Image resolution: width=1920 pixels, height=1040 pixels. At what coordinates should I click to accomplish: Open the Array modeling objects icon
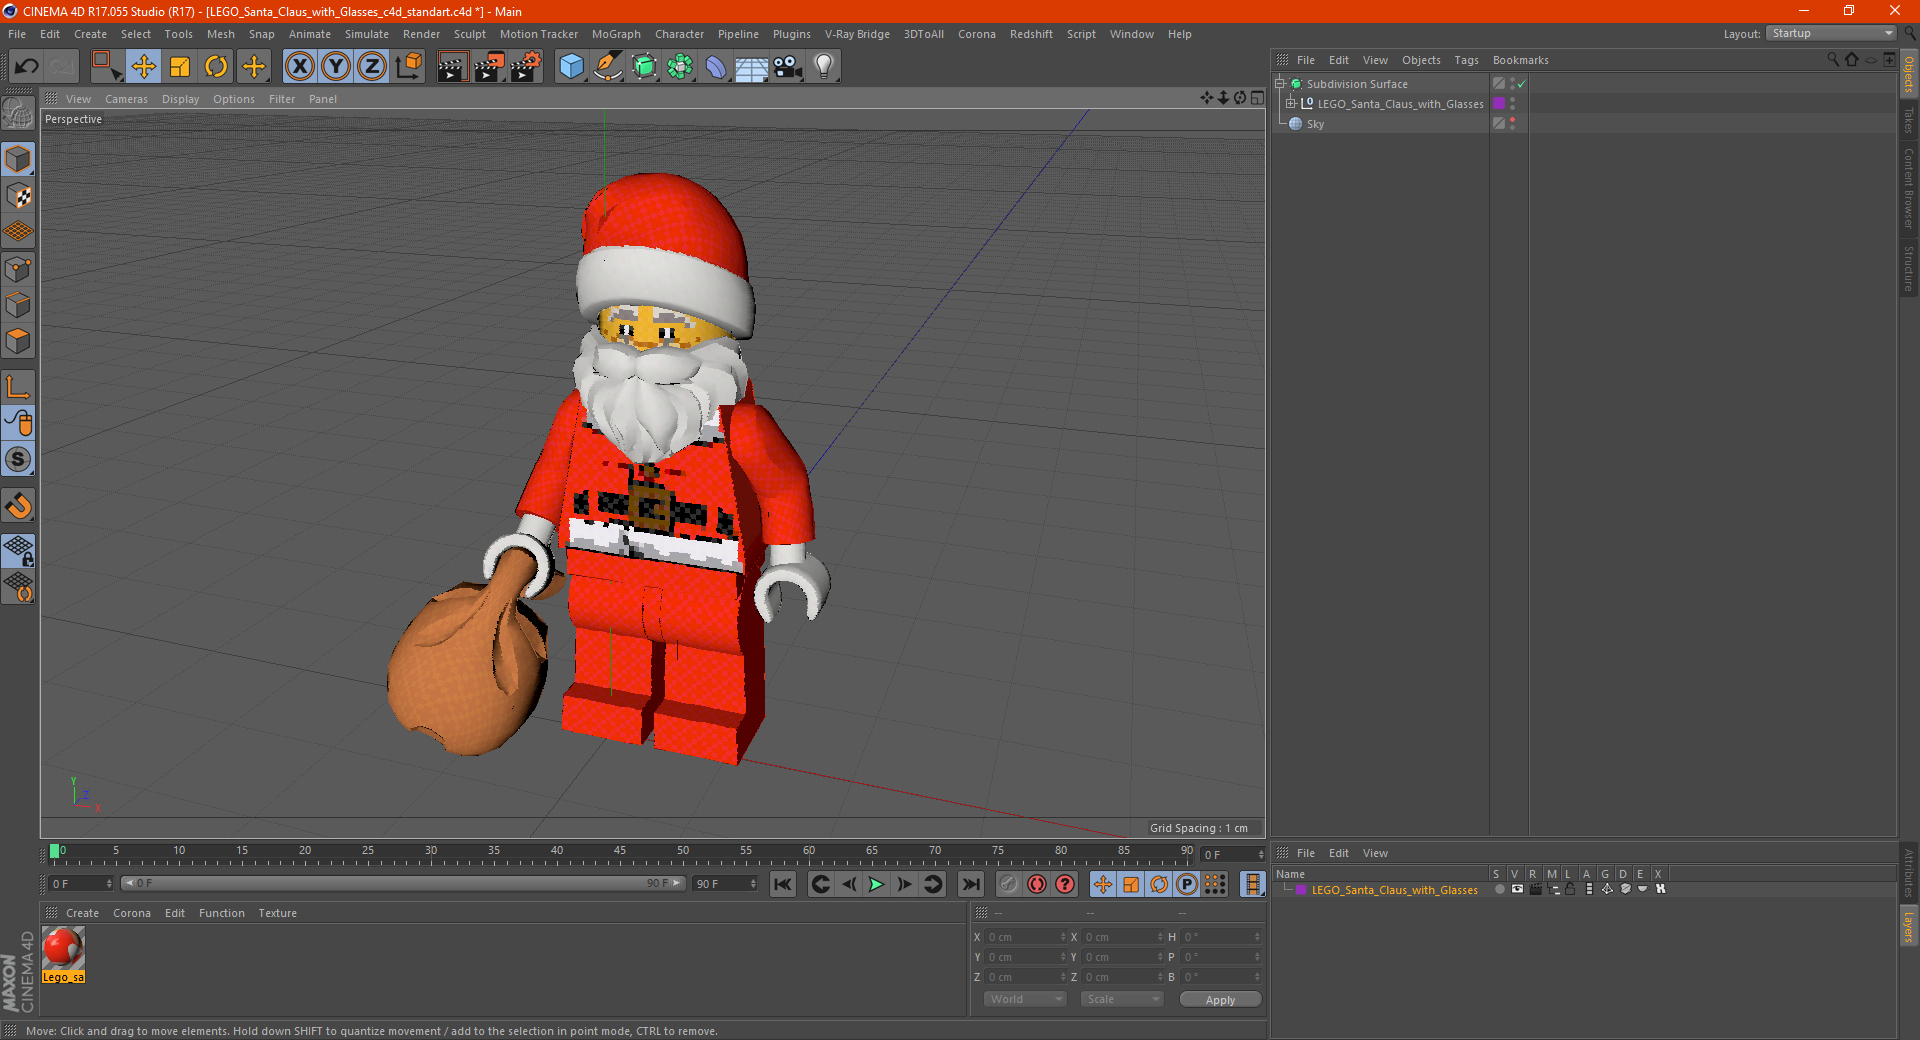681,67
